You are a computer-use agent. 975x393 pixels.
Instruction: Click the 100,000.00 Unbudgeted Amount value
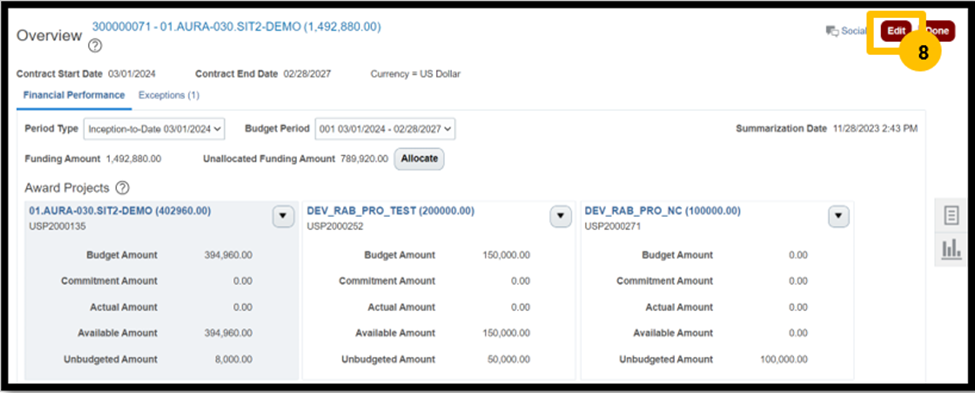(x=784, y=359)
